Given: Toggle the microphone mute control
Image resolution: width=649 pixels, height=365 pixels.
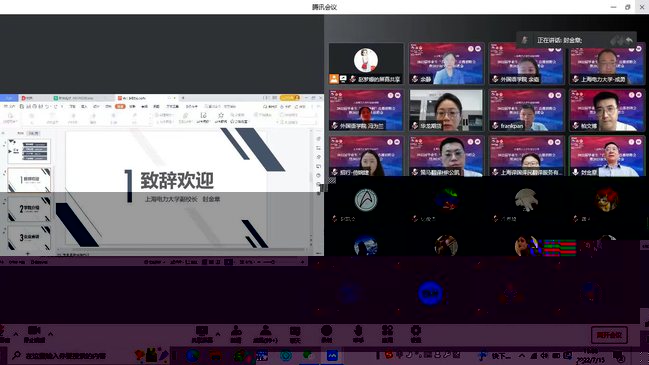Looking at the screenshot, I should 3,334.
